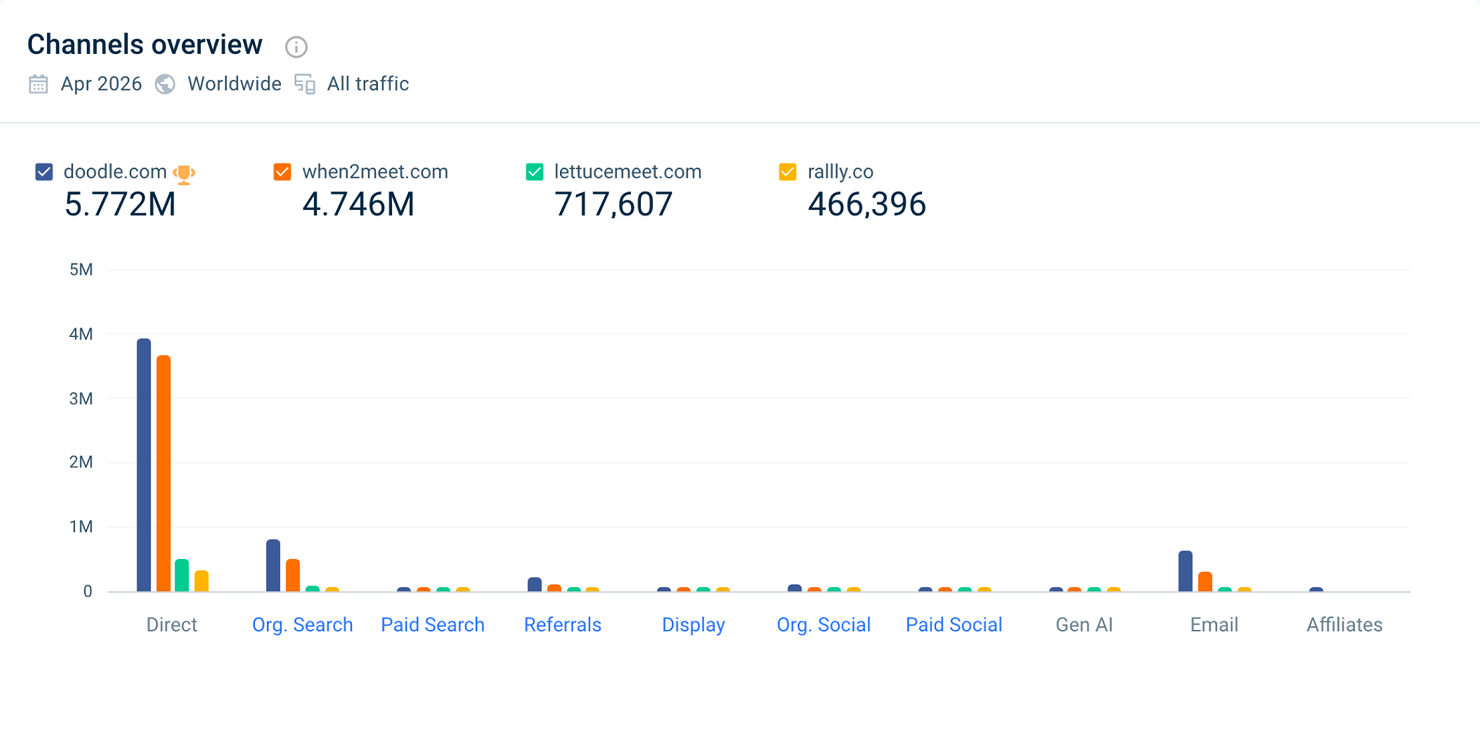This screenshot has width=1480, height=742.
Task: Uncheck the doodle.com checkbox
Action: pyautogui.click(x=44, y=172)
